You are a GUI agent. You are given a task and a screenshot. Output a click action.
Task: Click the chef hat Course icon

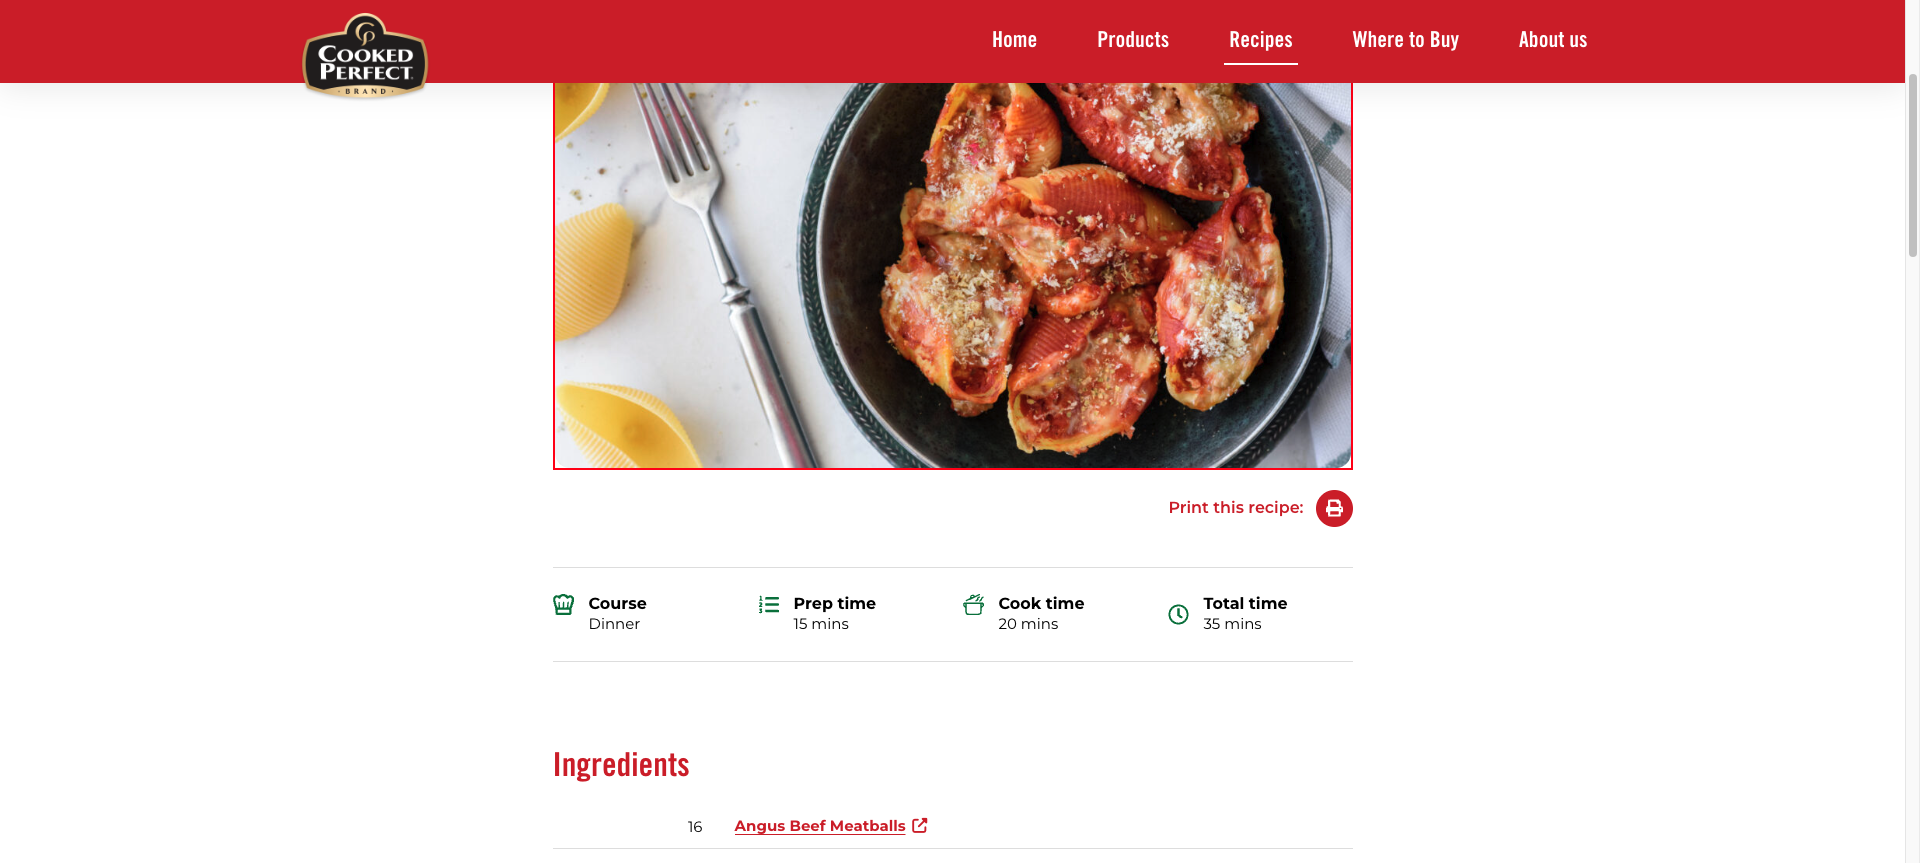[x=564, y=604]
